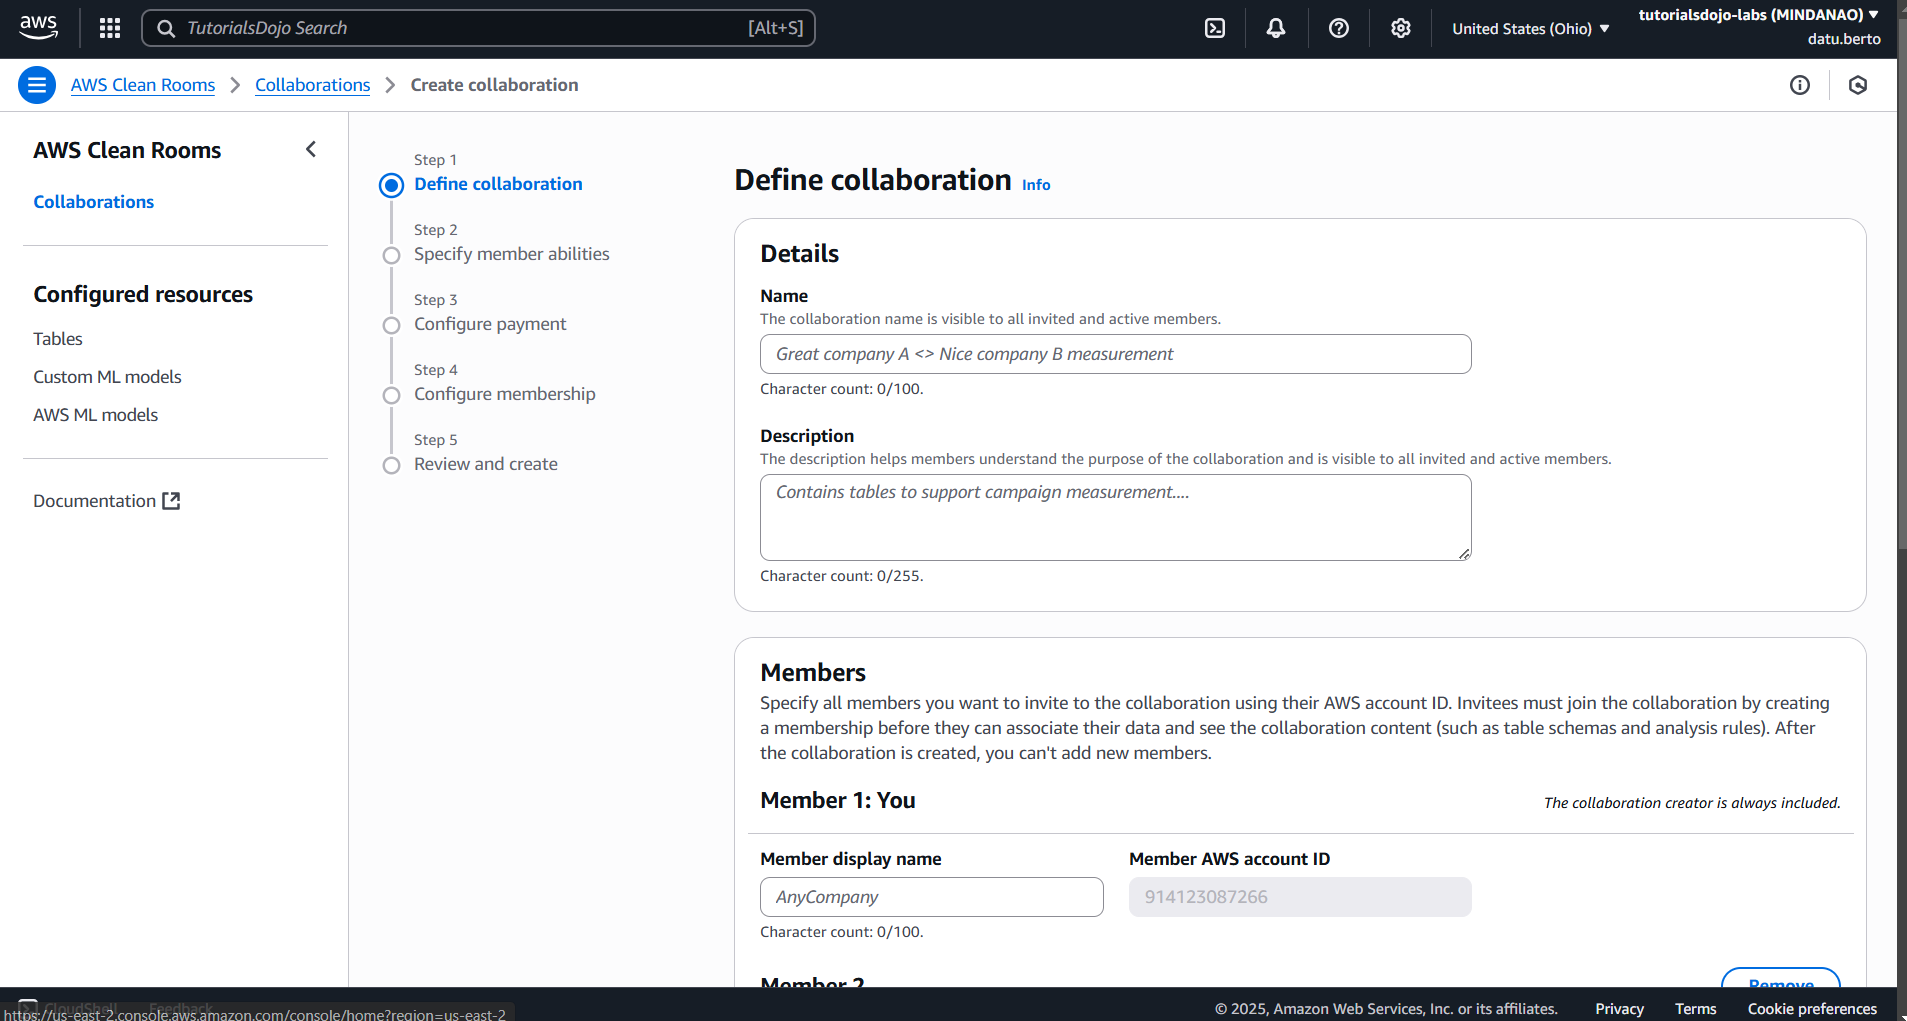
Task: Click the Review and create step label
Action: (x=486, y=464)
